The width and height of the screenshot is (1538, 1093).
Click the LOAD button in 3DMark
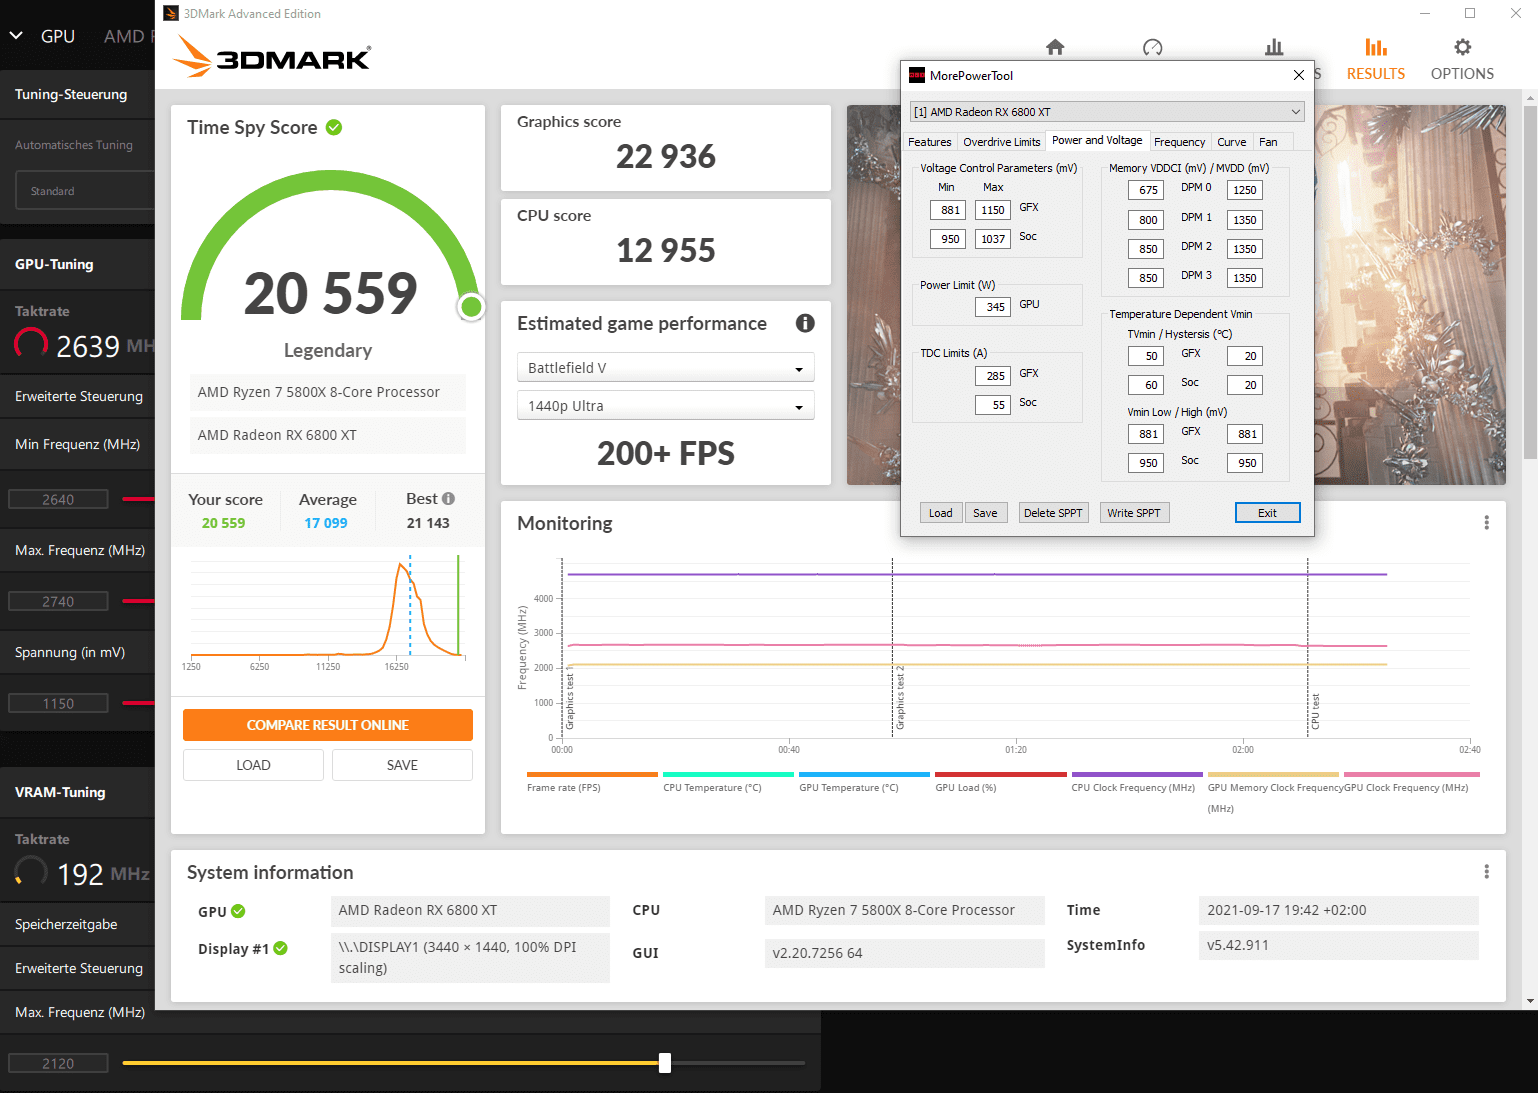[253, 765]
